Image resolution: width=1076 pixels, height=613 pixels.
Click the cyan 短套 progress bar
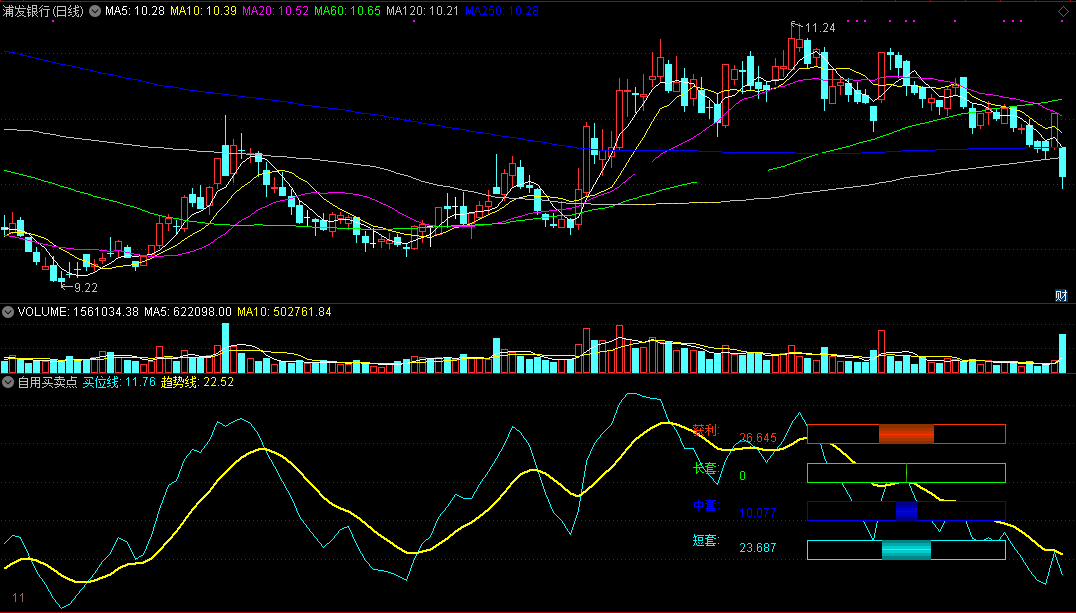pos(906,550)
